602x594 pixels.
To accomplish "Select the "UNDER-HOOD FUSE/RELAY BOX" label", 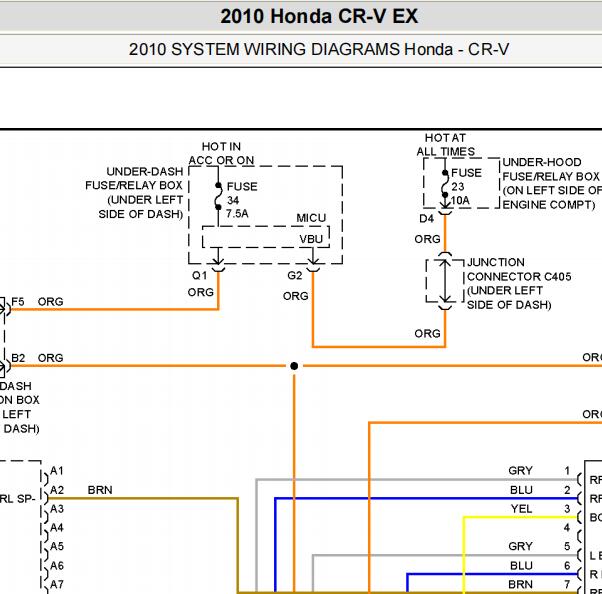I will point(552,183).
